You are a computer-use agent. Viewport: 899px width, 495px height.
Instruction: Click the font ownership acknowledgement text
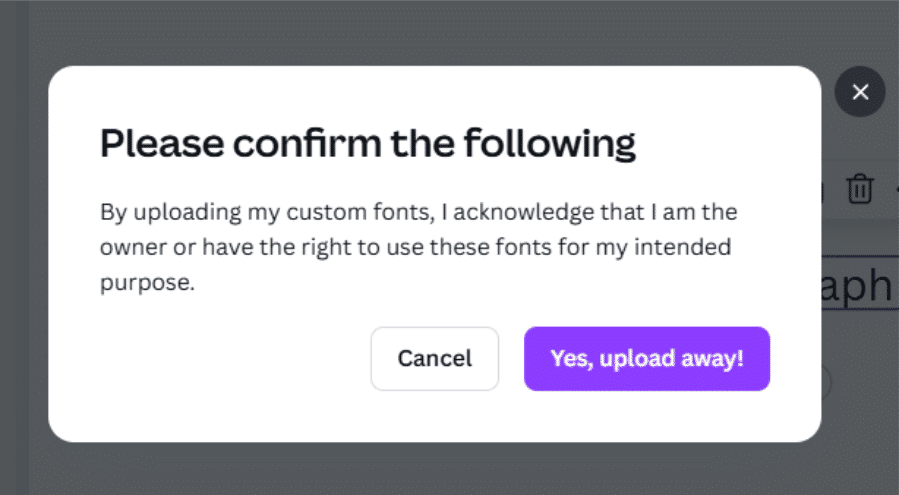click(417, 247)
